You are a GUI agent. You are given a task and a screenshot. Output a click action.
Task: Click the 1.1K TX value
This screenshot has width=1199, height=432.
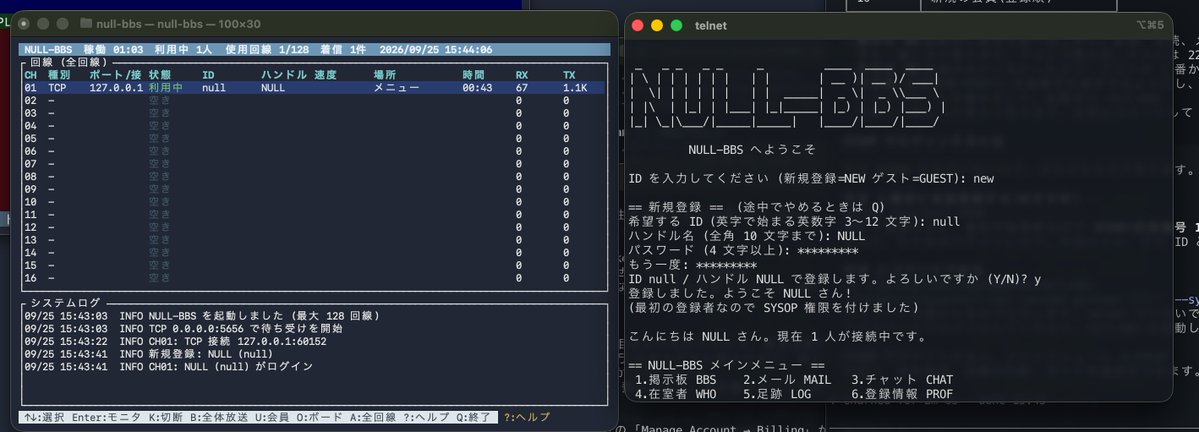(x=575, y=88)
